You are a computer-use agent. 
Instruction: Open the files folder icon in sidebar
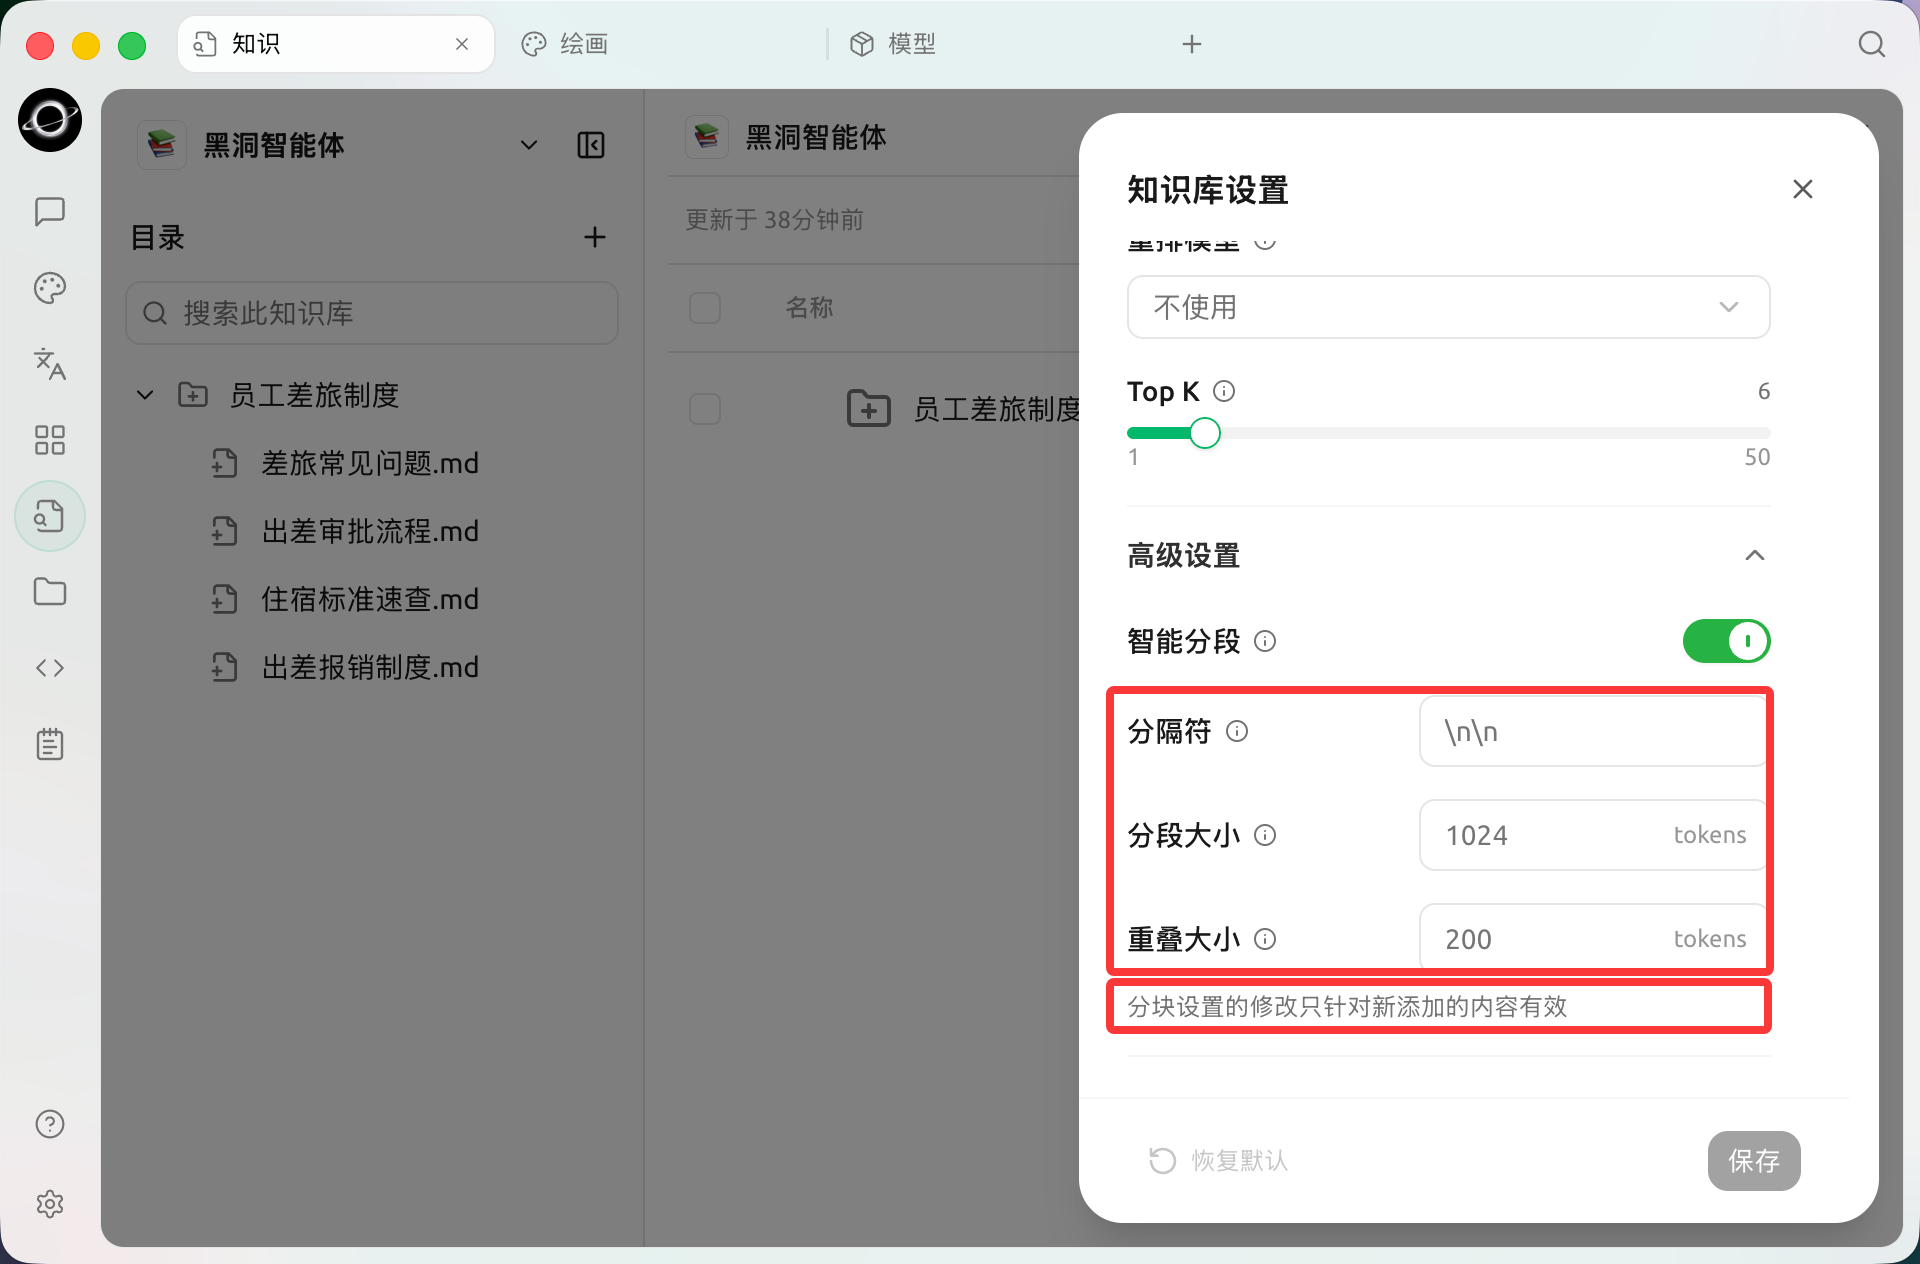[x=50, y=592]
